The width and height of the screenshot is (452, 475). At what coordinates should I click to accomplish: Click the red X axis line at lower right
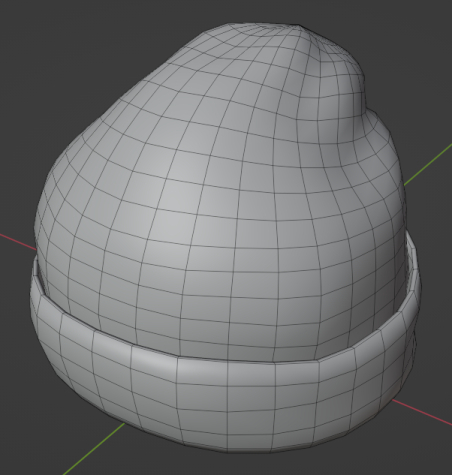422,412
